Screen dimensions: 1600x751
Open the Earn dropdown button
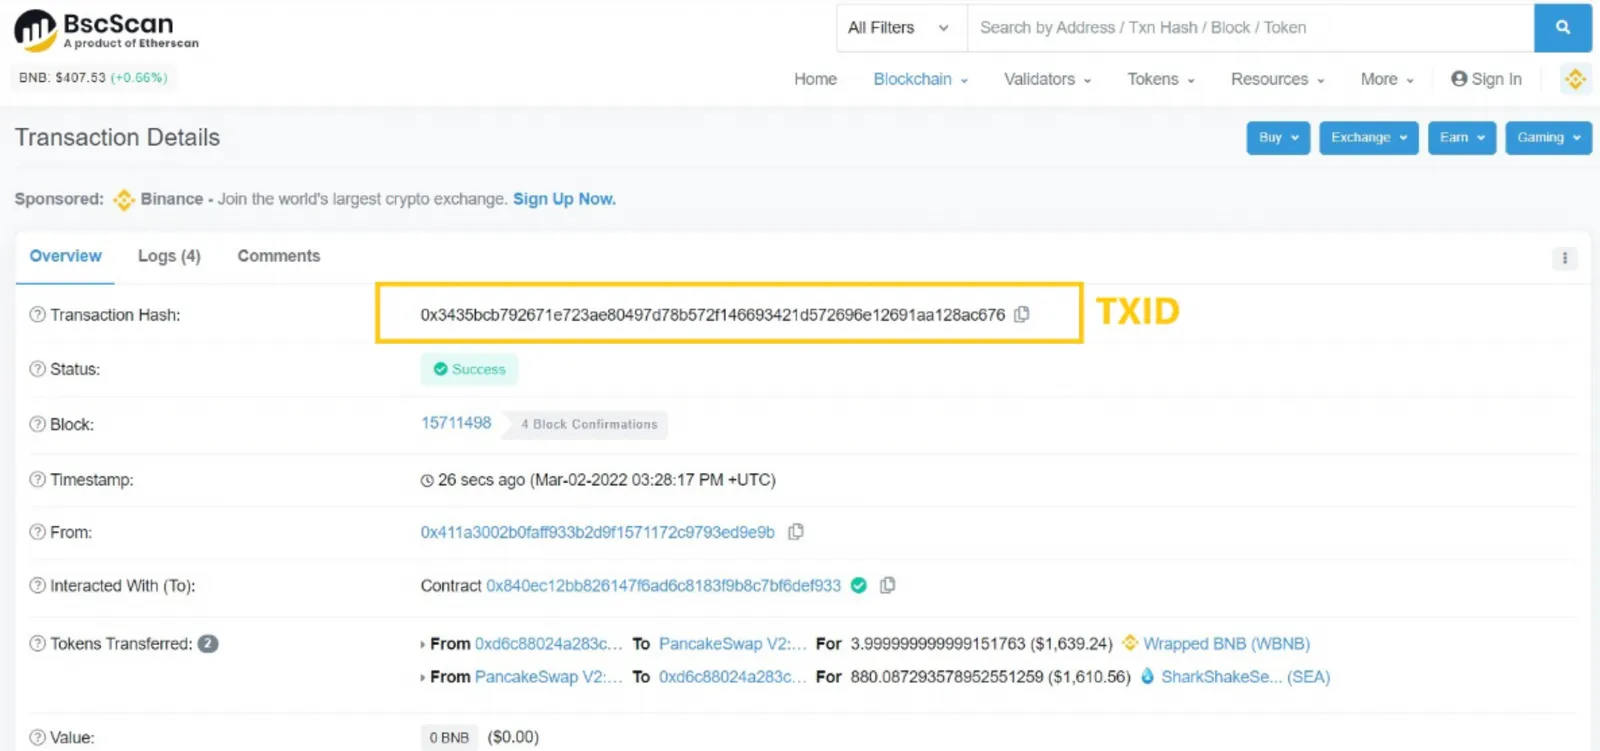coord(1462,138)
